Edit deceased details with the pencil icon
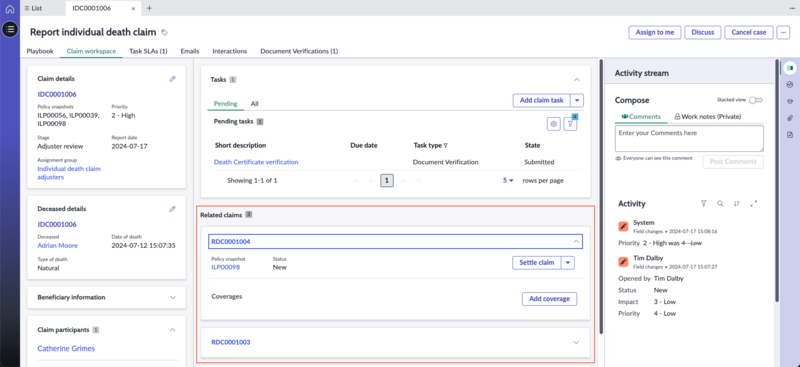Image resolution: width=800 pixels, height=367 pixels. coord(172,209)
